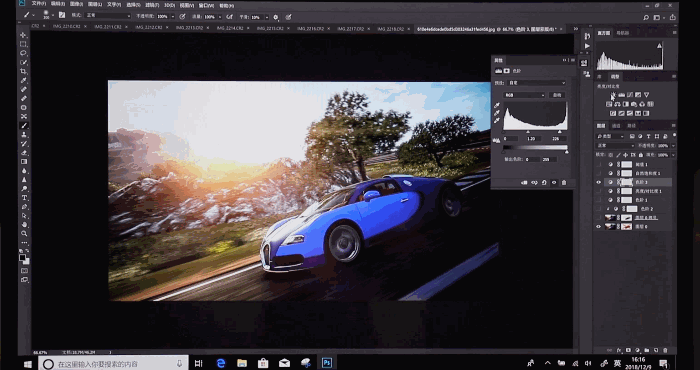Click the tab overflow double-arrow button

575,29
